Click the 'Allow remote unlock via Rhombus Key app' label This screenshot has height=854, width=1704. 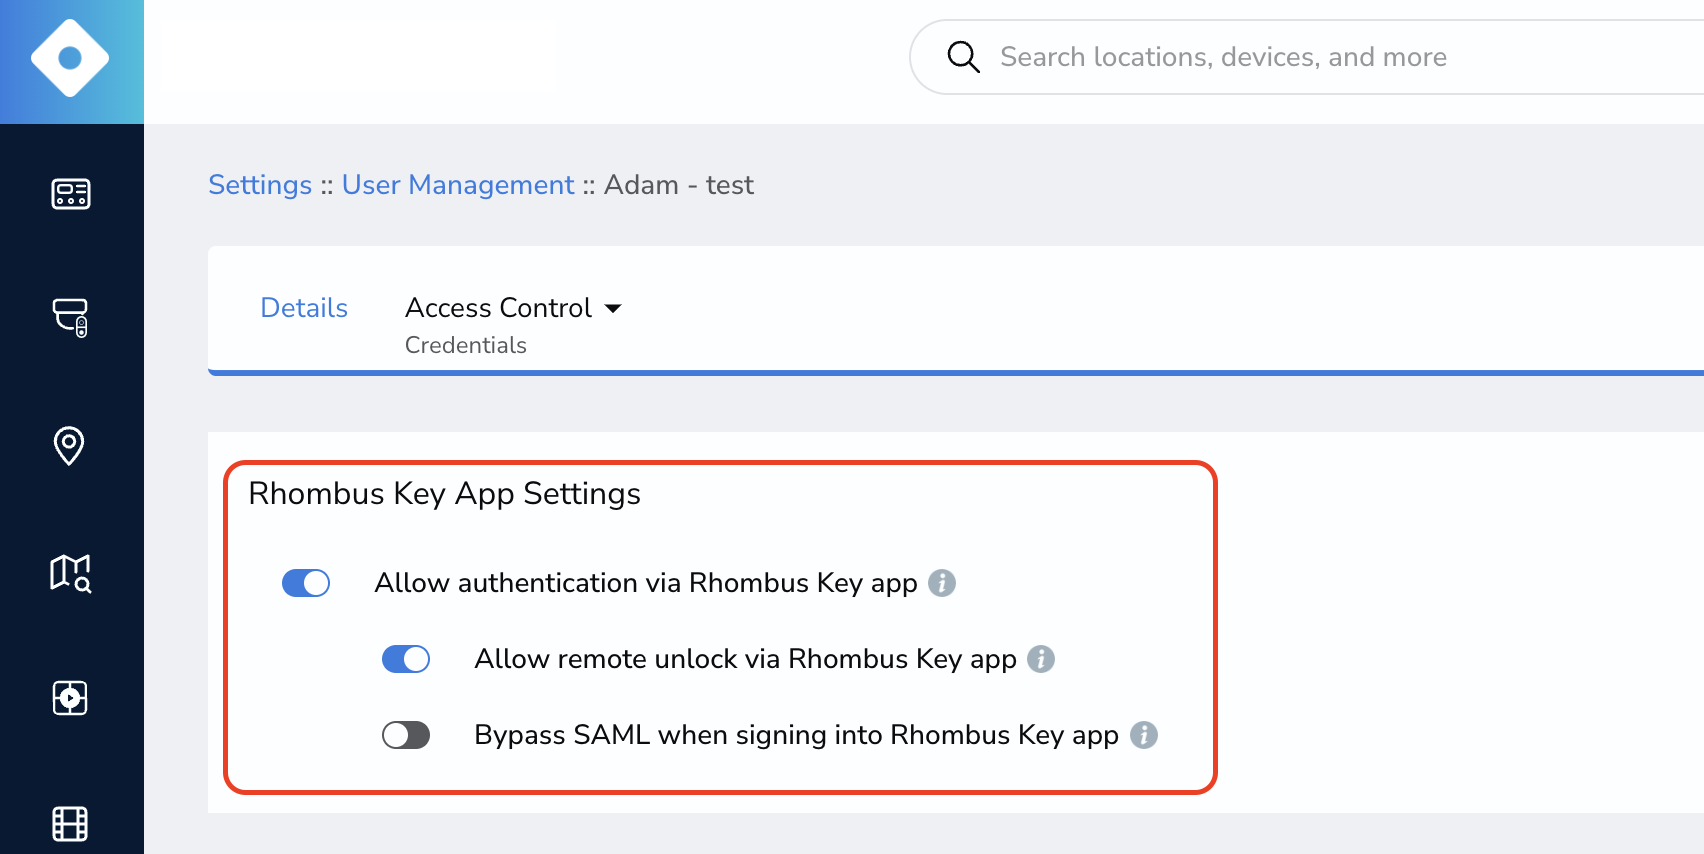coord(745,659)
